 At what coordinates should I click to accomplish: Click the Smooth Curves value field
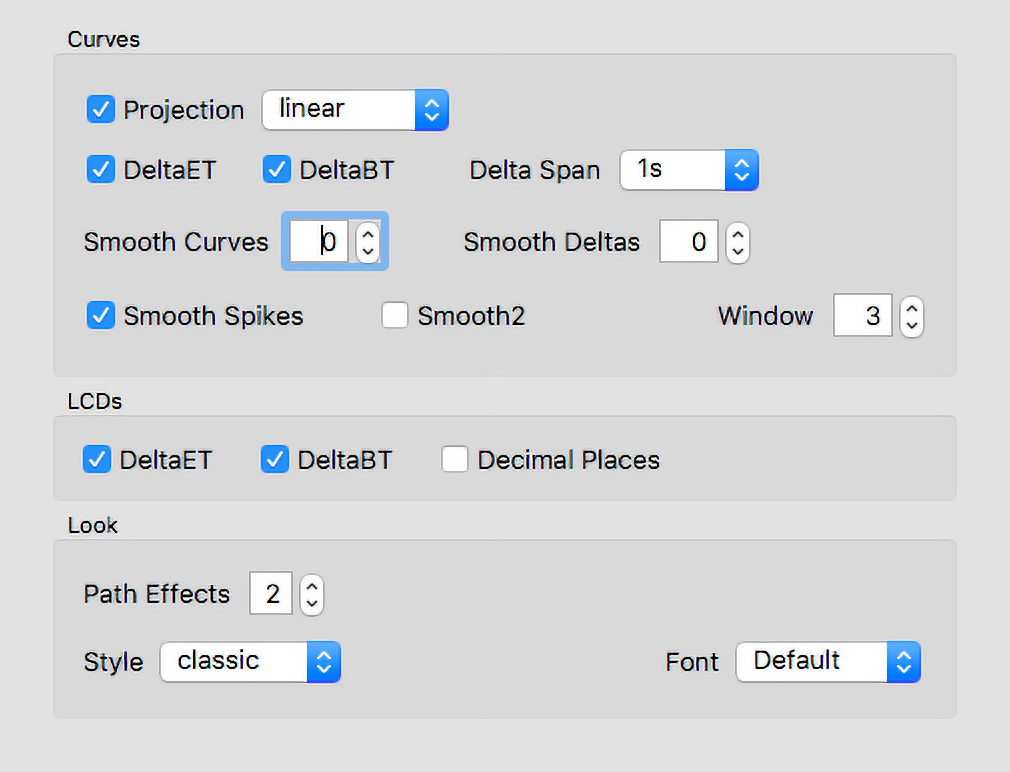click(319, 241)
